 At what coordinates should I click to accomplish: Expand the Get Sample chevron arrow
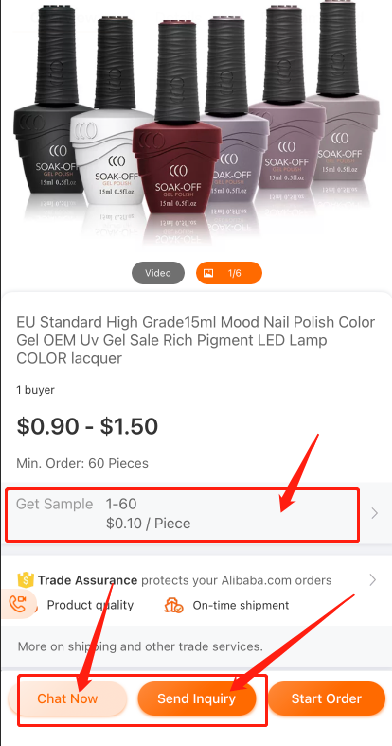pyautogui.click(x=374, y=513)
